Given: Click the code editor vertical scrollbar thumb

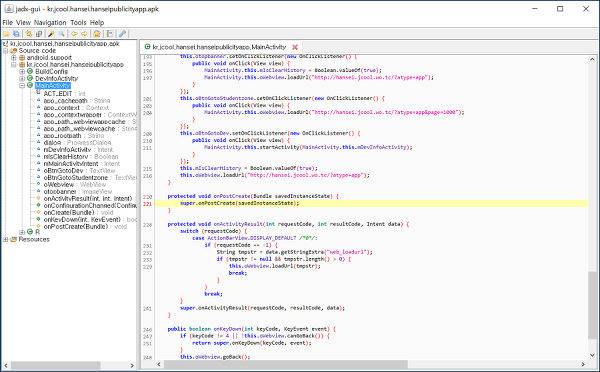Looking at the screenshot, I should 592,305.
